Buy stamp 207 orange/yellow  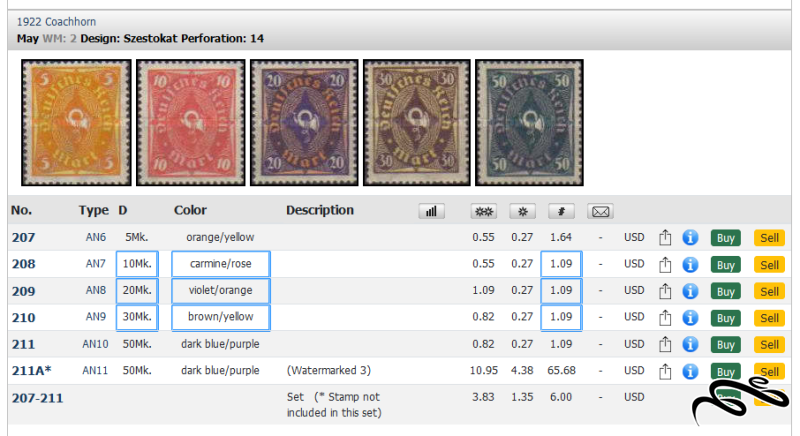point(726,238)
